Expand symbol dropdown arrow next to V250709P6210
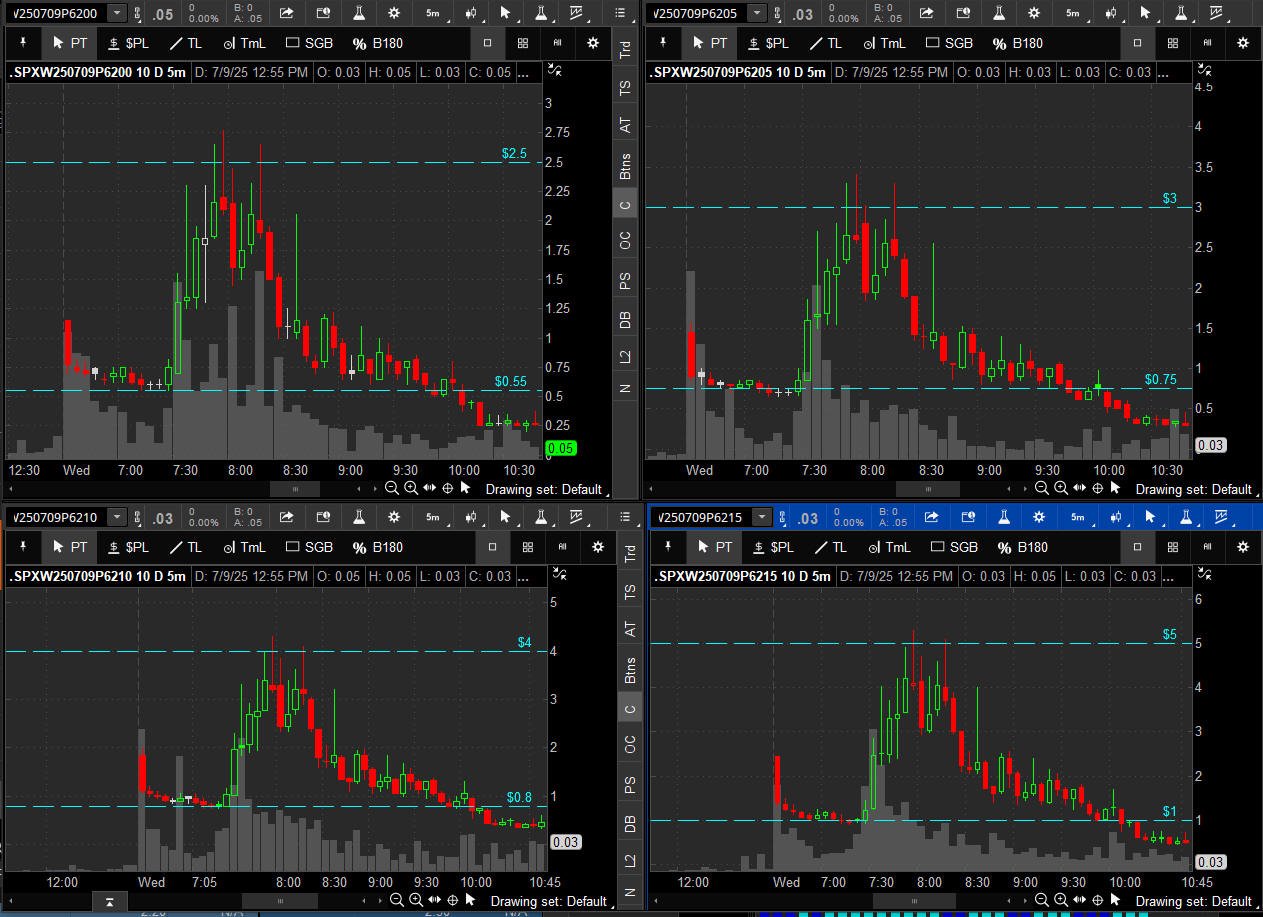1263x917 pixels. [x=117, y=517]
